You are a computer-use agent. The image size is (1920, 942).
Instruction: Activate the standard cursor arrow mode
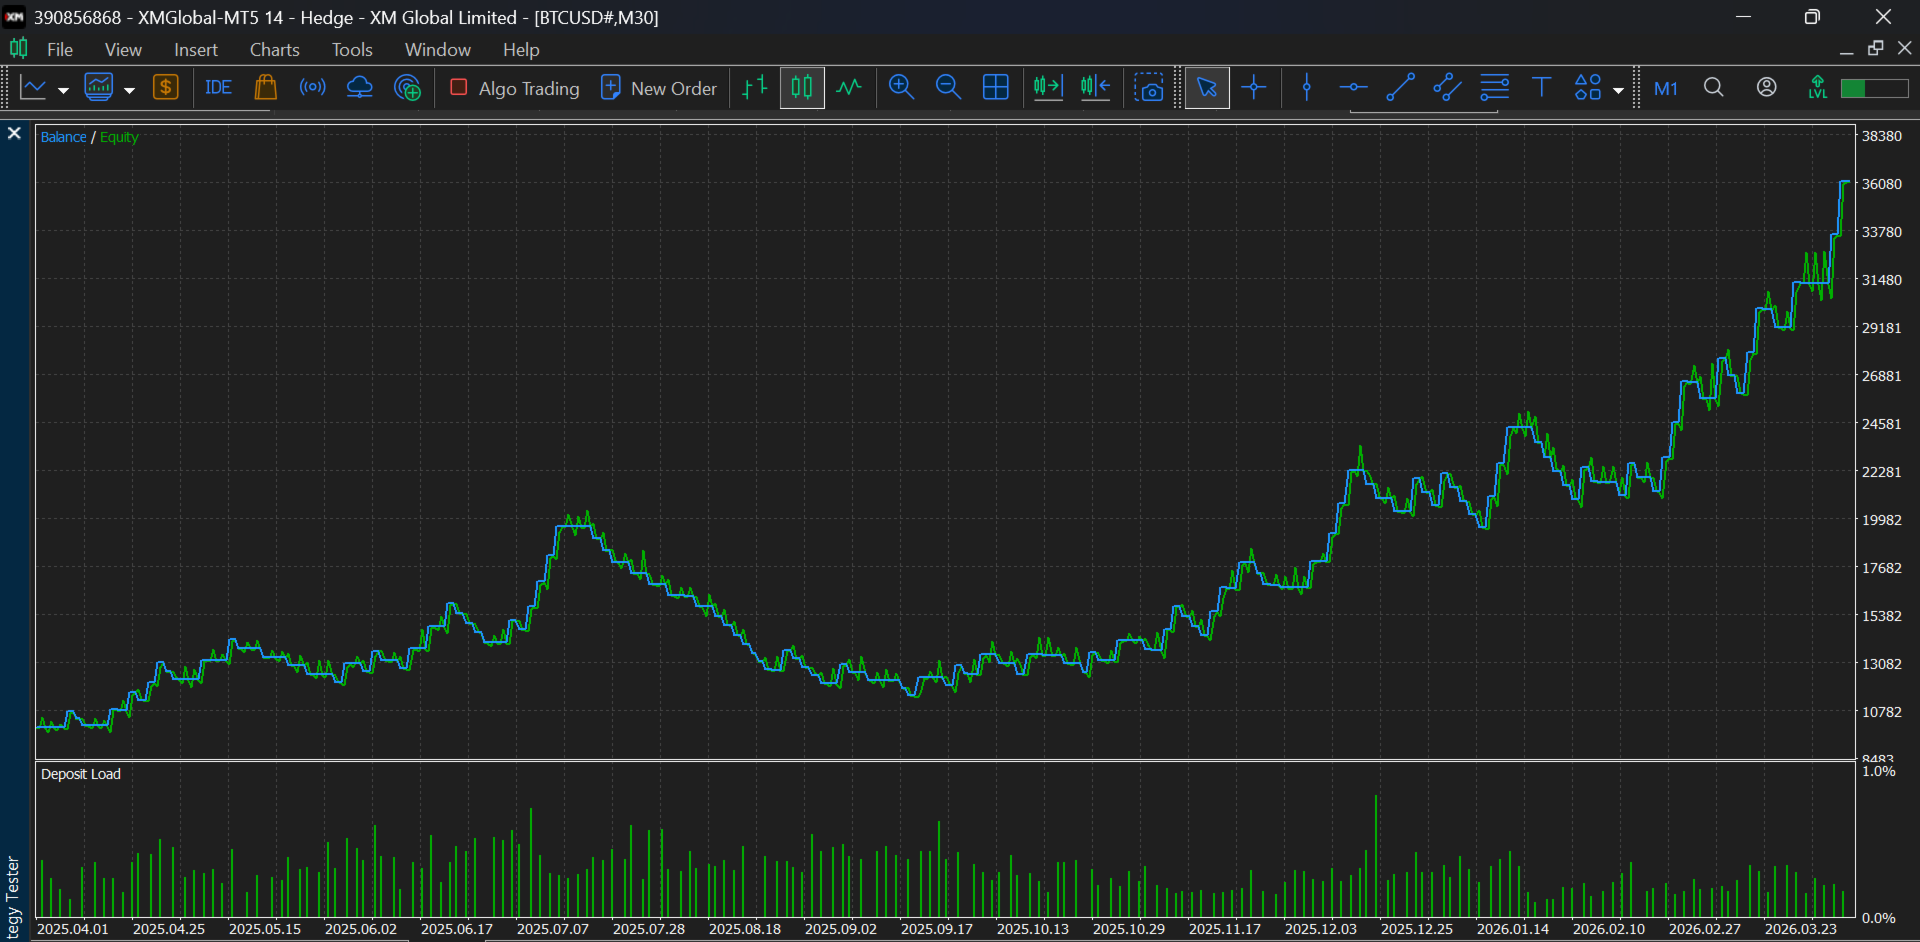[1207, 88]
